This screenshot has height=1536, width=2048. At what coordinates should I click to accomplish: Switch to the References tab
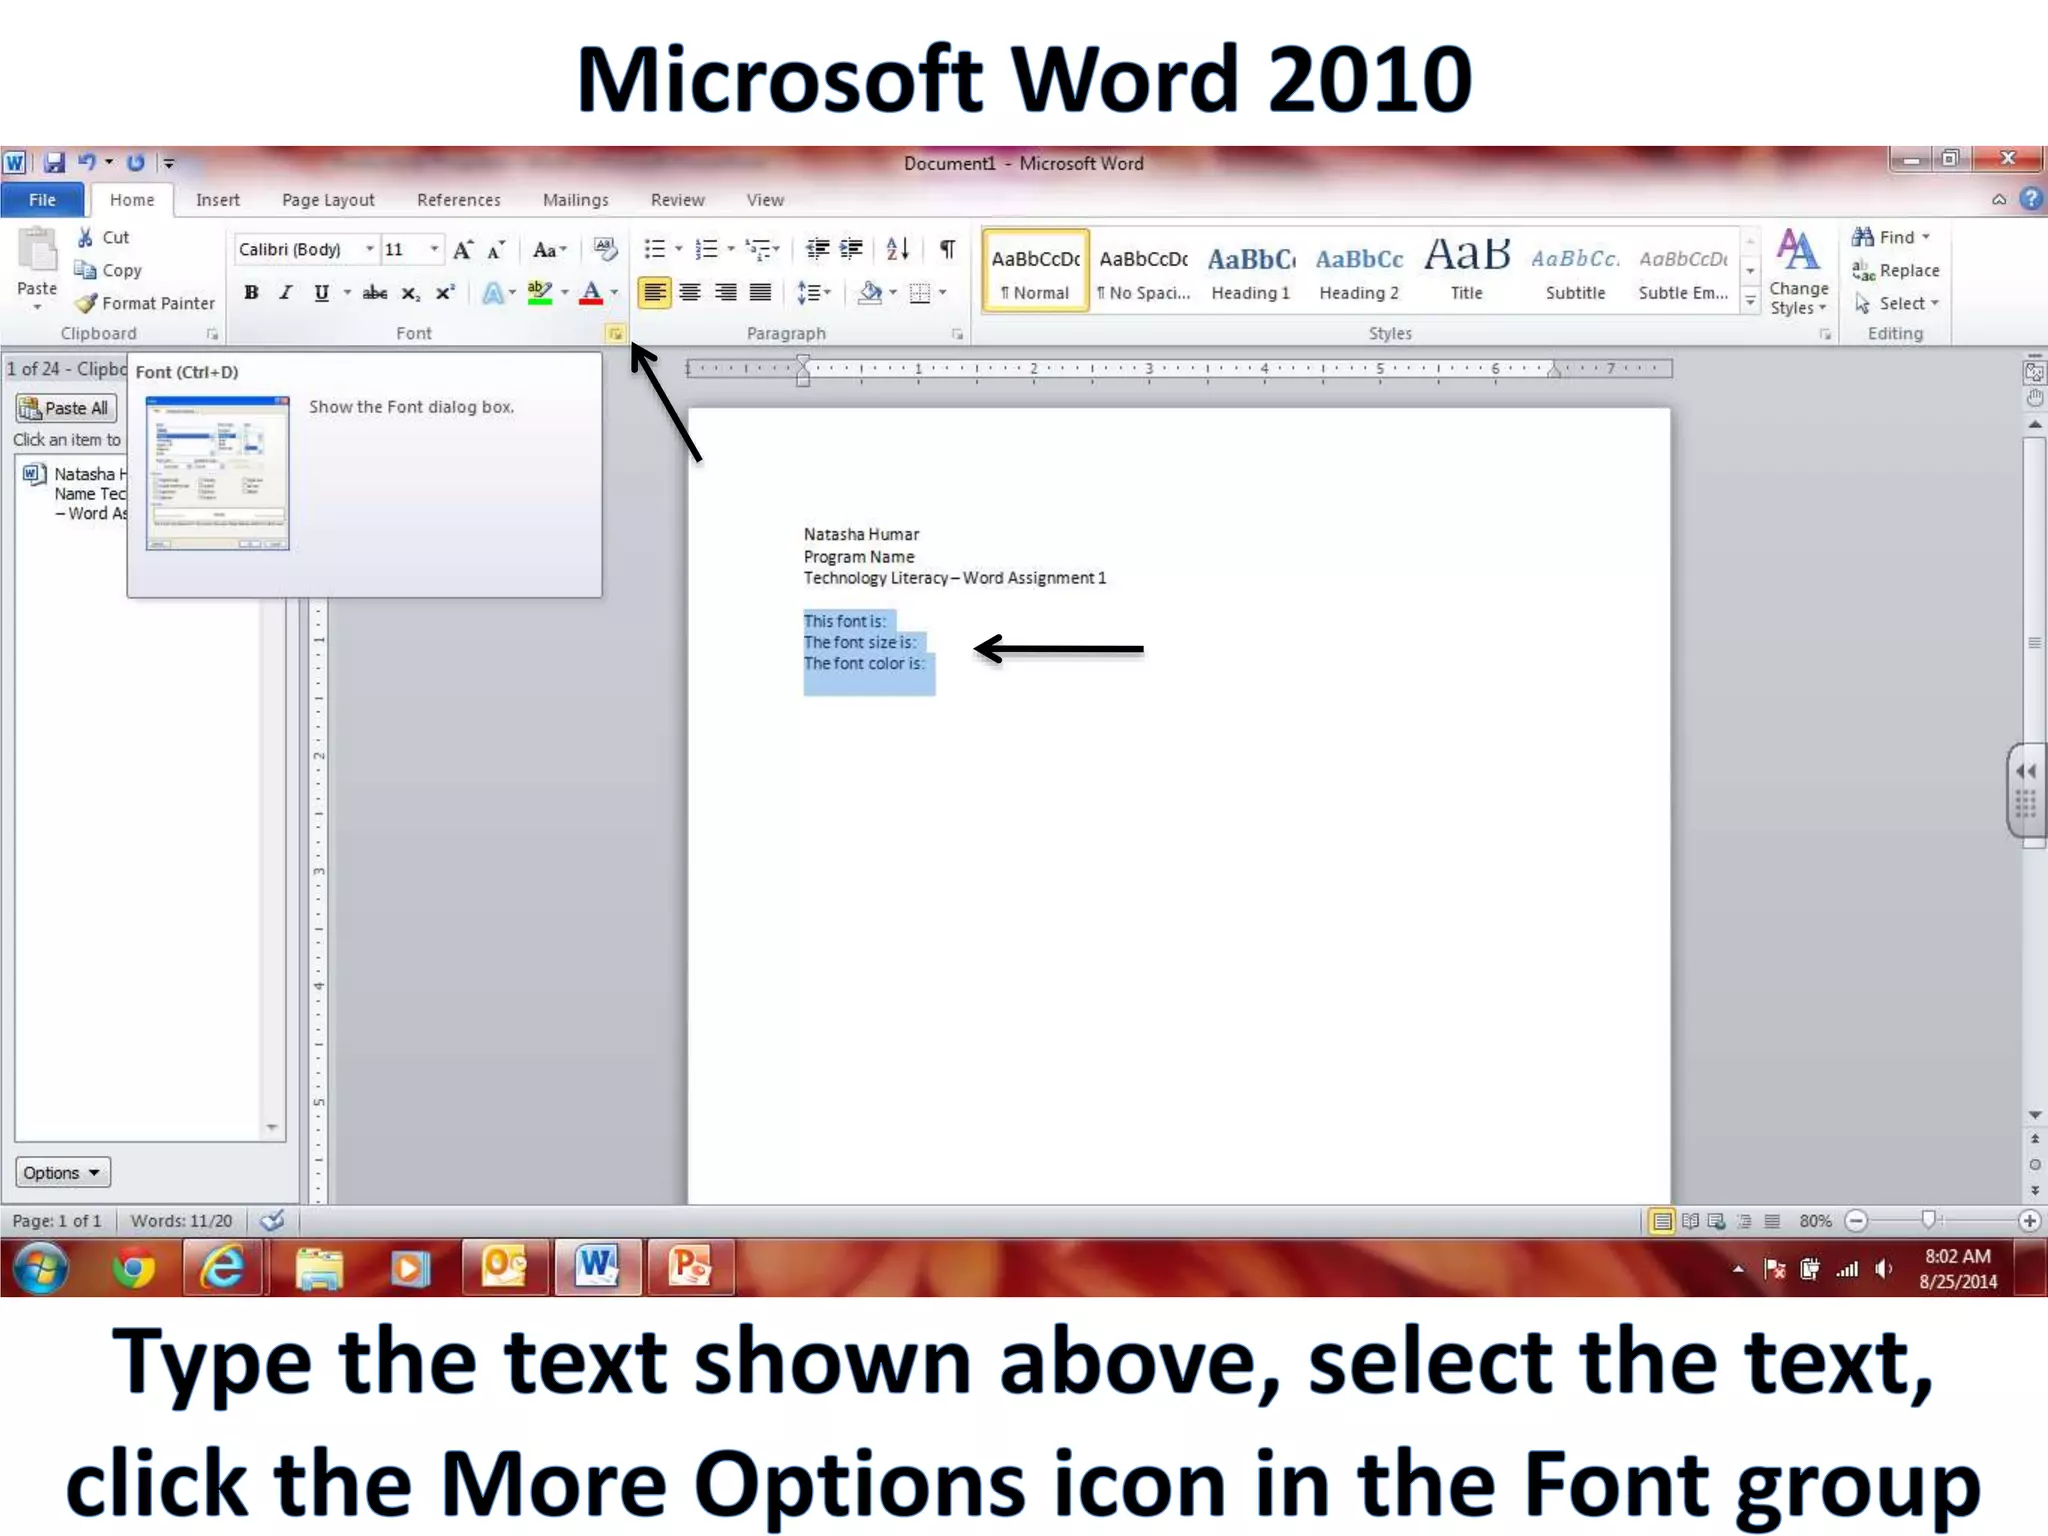459,200
